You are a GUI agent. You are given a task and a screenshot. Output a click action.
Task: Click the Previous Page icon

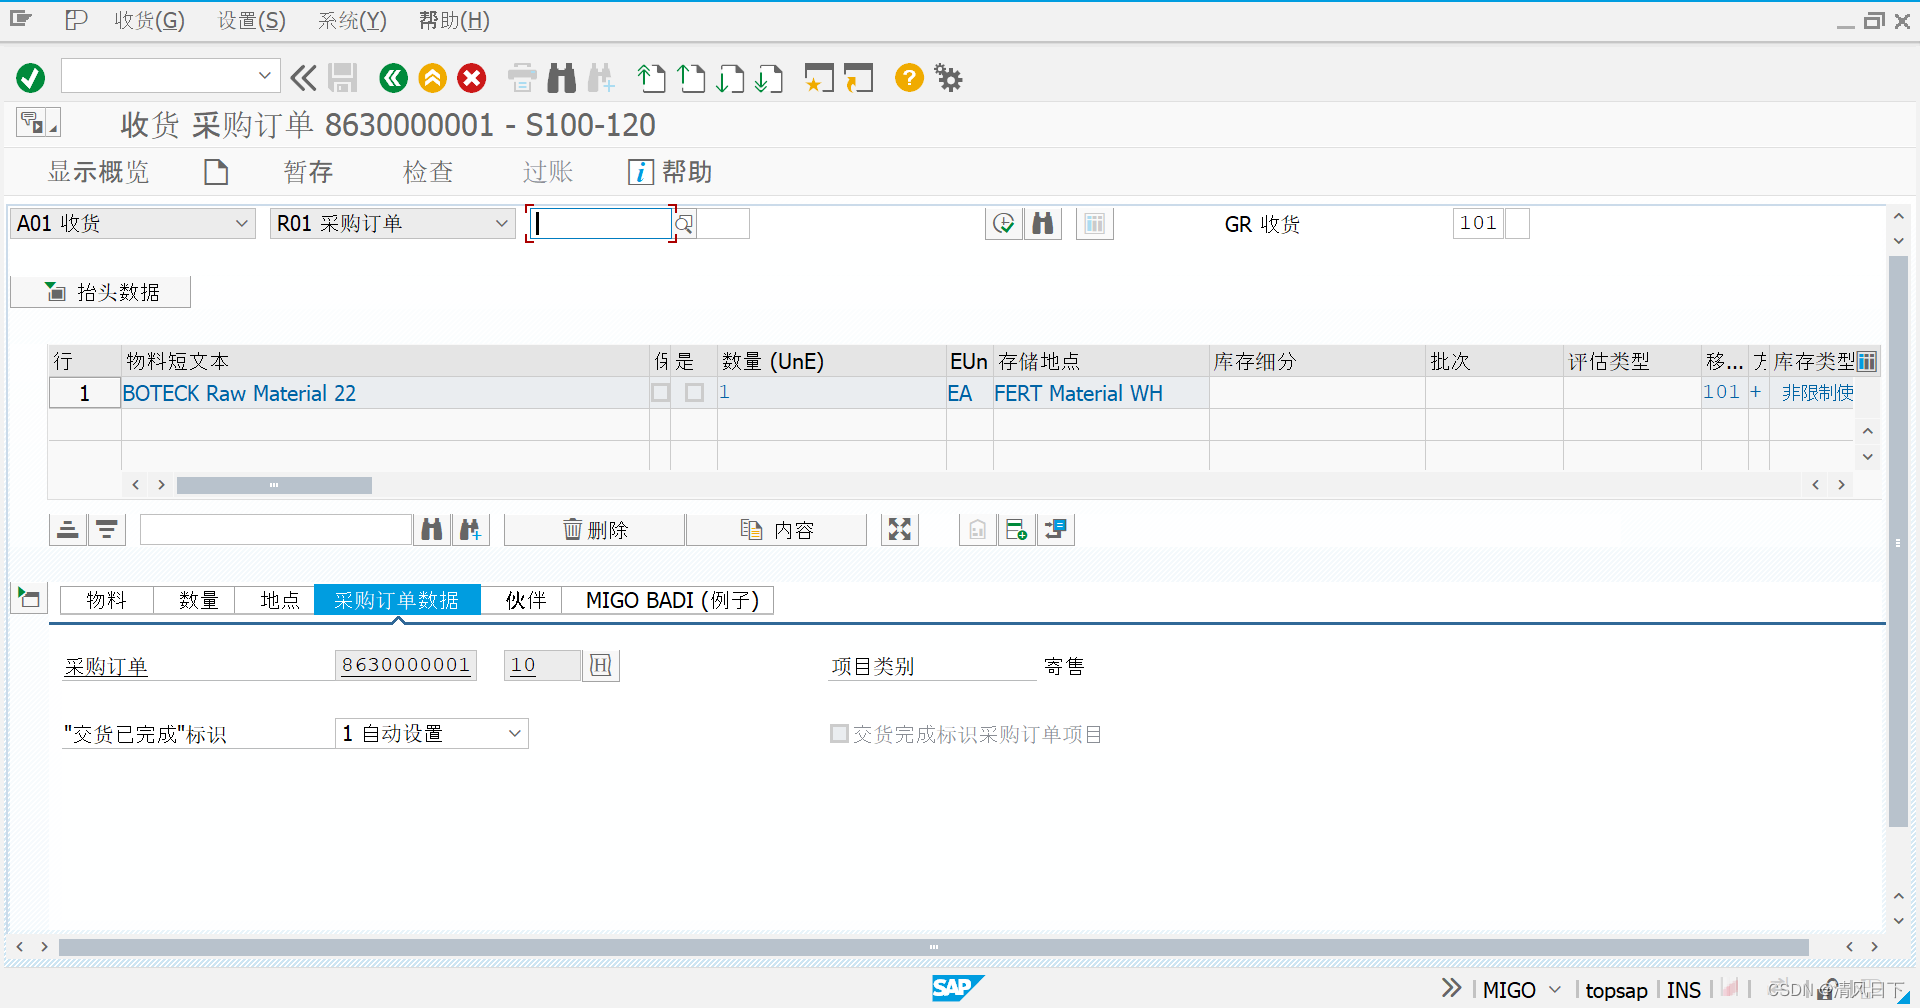pos(691,78)
